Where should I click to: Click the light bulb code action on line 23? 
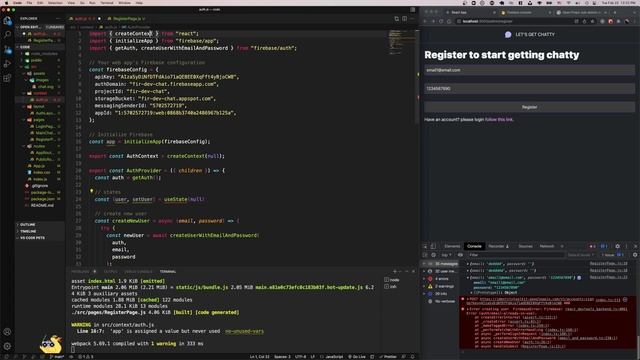click(91, 191)
